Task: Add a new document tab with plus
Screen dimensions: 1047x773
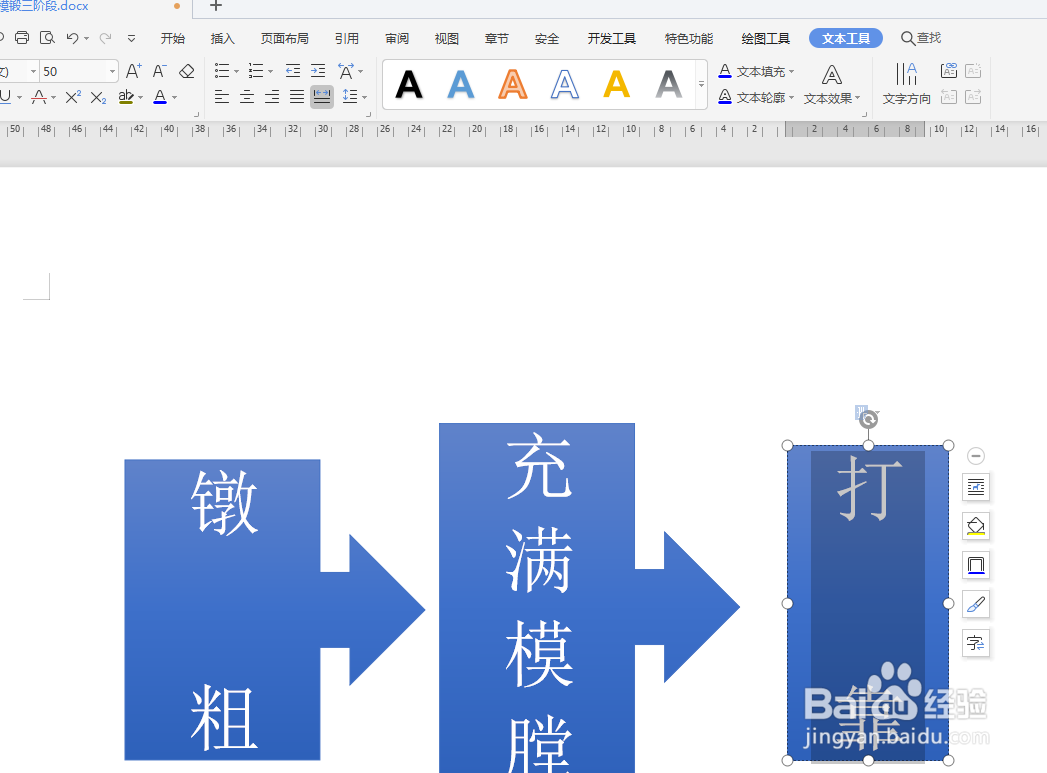Action: (215, 6)
